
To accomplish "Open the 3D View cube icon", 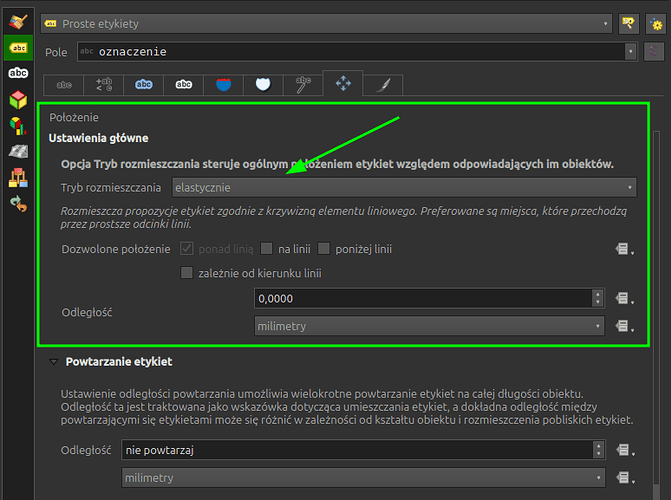I will pos(18,100).
